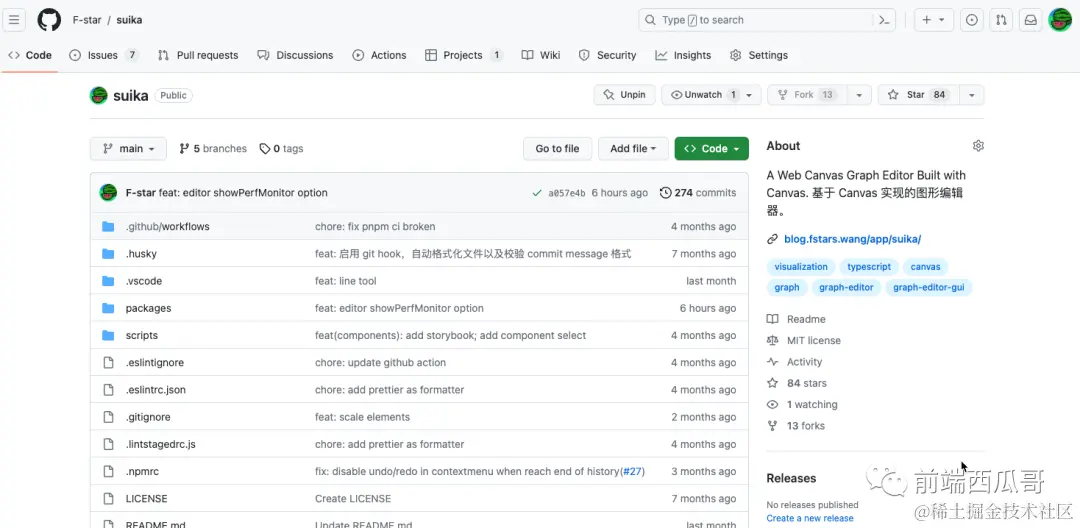Open the pull requests header icon
Screen dimensions: 1080x528
[1001, 20]
